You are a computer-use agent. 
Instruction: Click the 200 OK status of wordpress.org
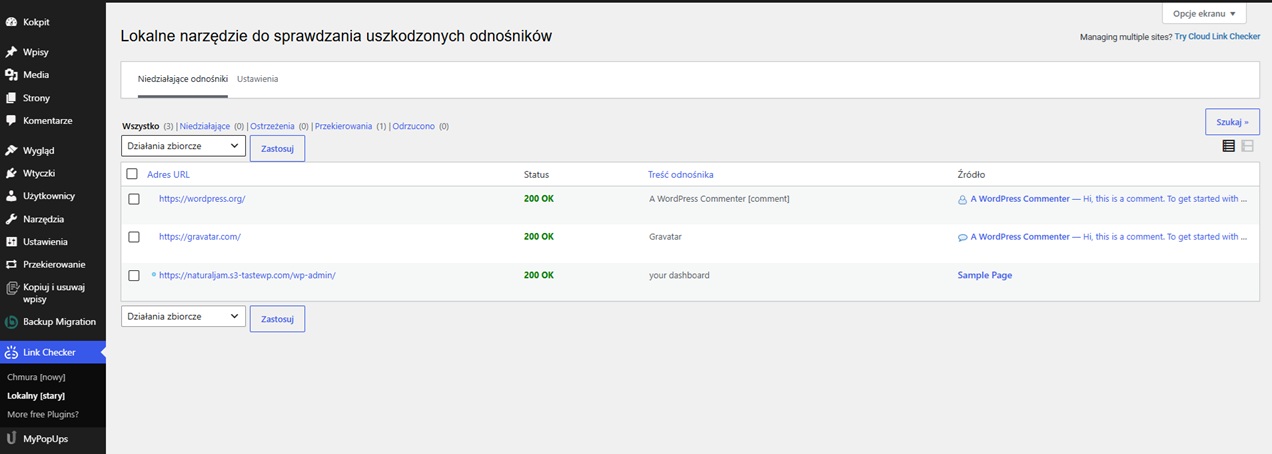click(x=539, y=199)
